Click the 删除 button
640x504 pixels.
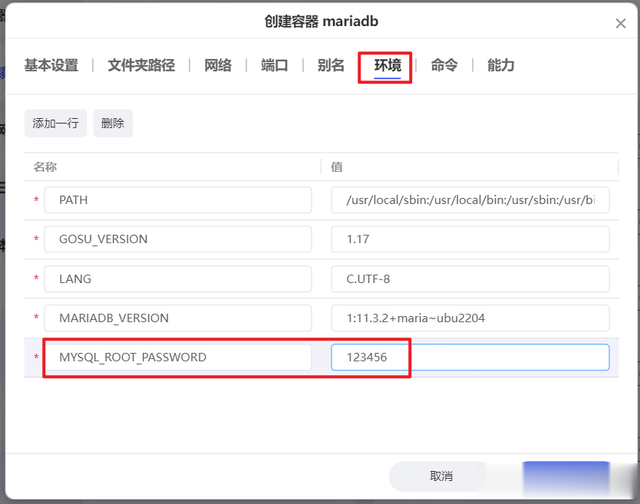point(113,123)
